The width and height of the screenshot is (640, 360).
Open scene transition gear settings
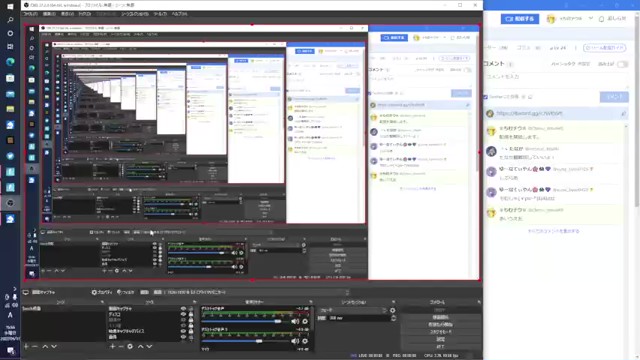point(392,310)
